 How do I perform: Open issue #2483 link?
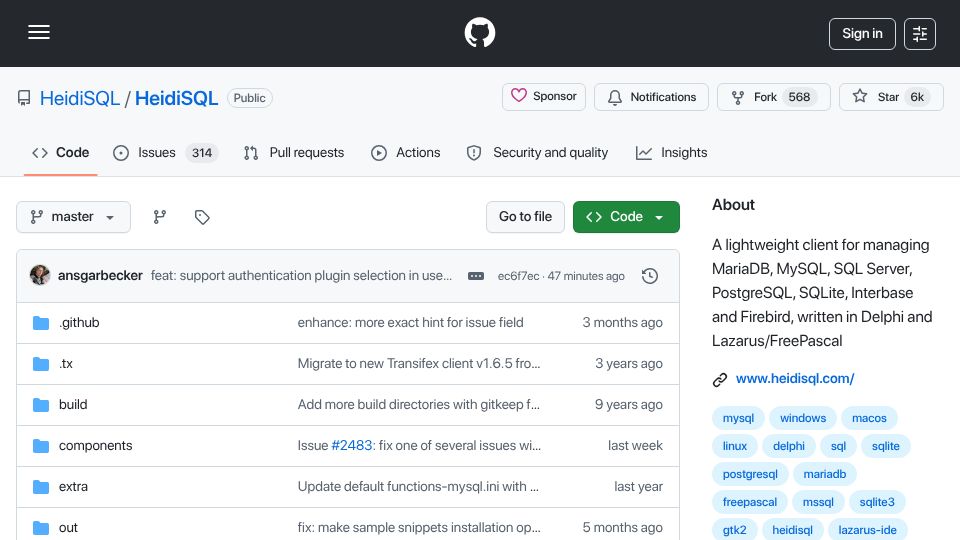(351, 446)
